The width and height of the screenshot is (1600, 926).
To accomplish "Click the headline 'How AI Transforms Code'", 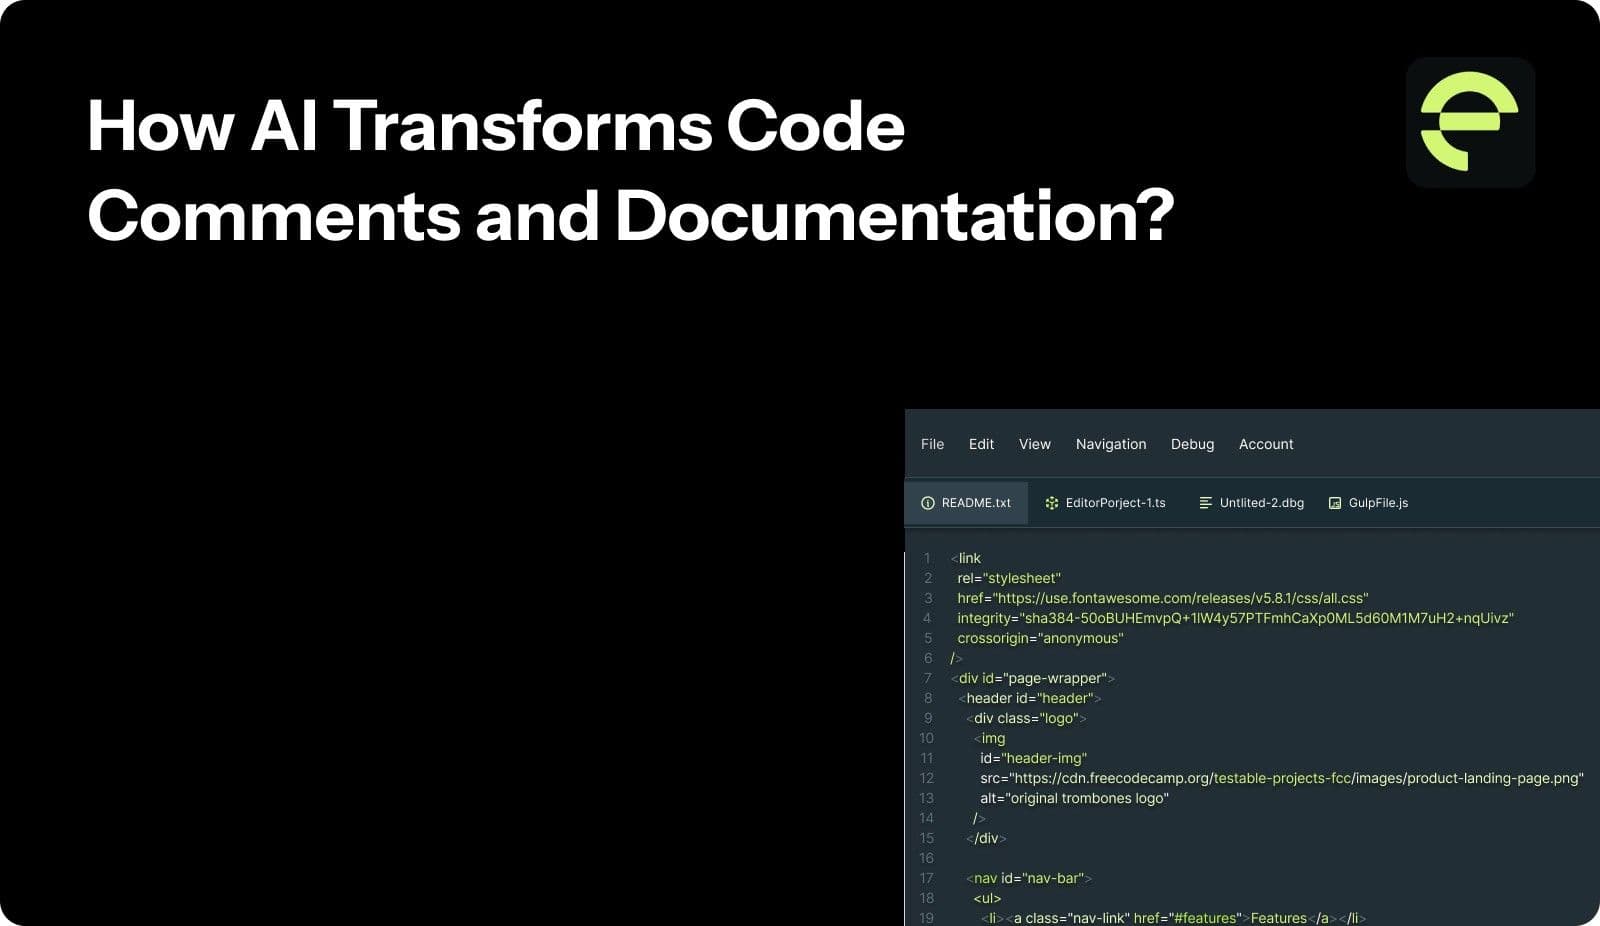I will 496,126.
